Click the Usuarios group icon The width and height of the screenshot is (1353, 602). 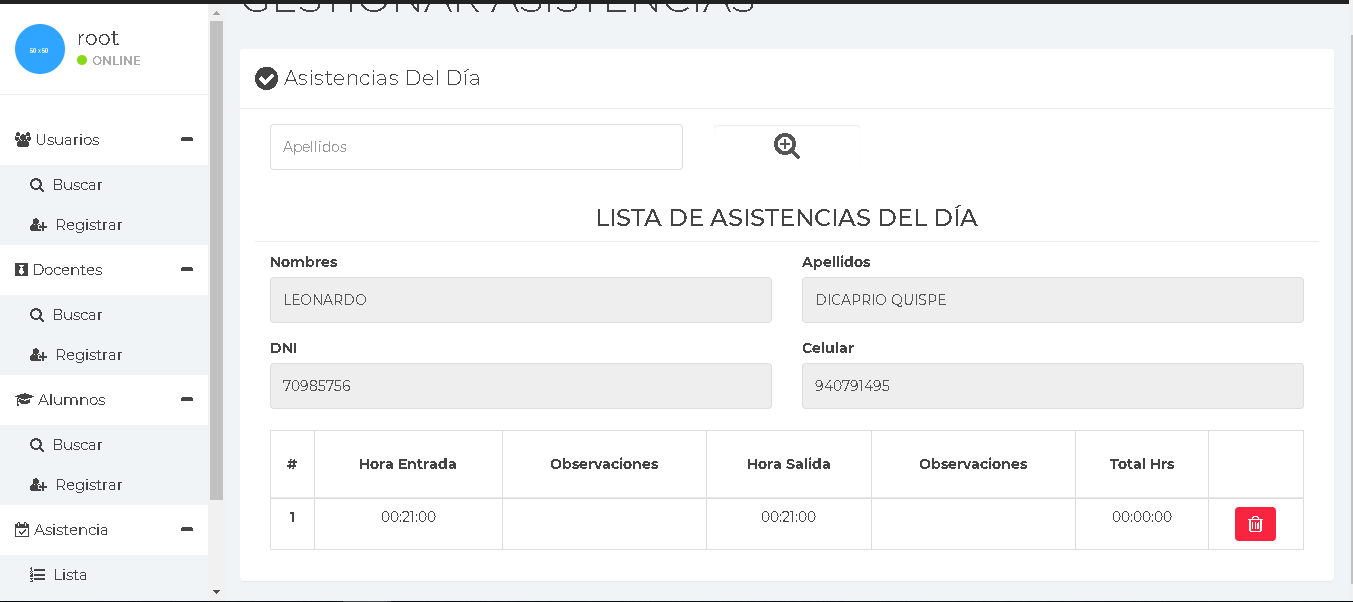23,140
